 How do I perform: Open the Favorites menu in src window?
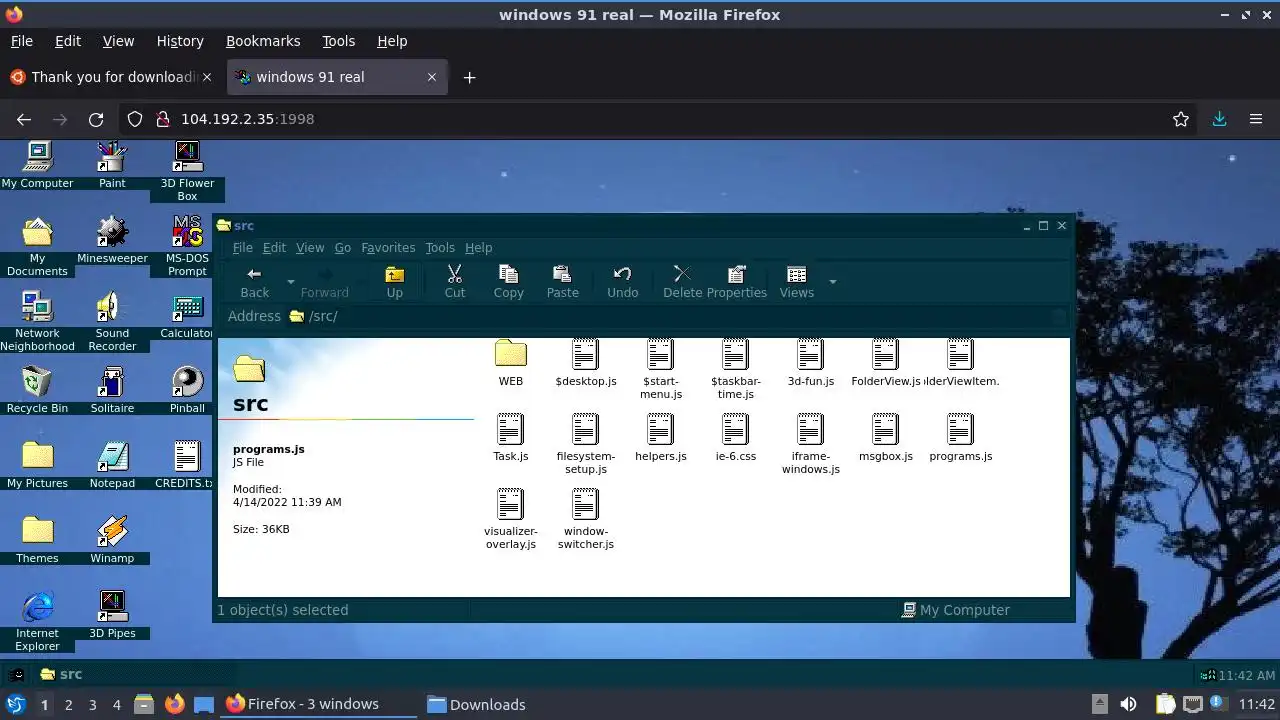click(x=388, y=247)
